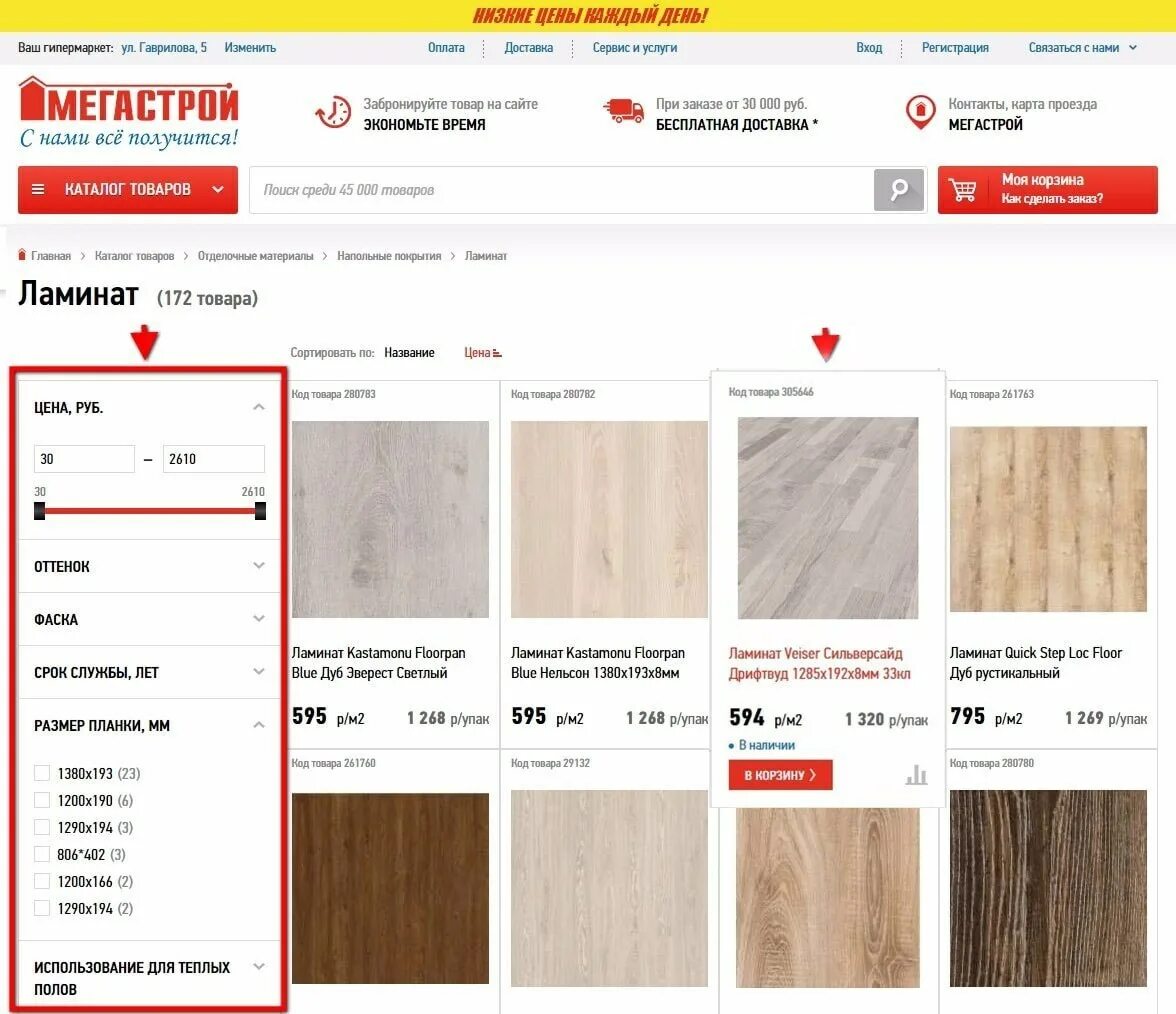Check the 1380x193 (23) size checkbox
This screenshot has height=1014, width=1176.
42,772
